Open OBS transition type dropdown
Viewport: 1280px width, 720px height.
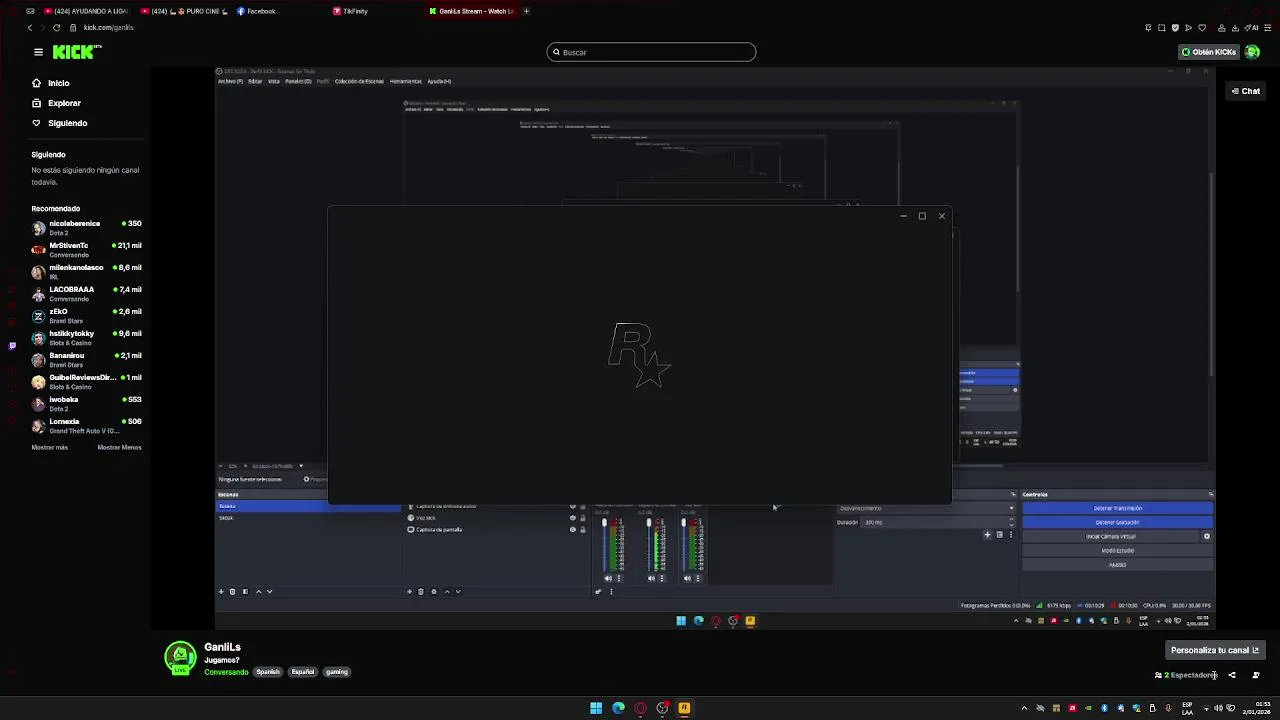[926, 508]
